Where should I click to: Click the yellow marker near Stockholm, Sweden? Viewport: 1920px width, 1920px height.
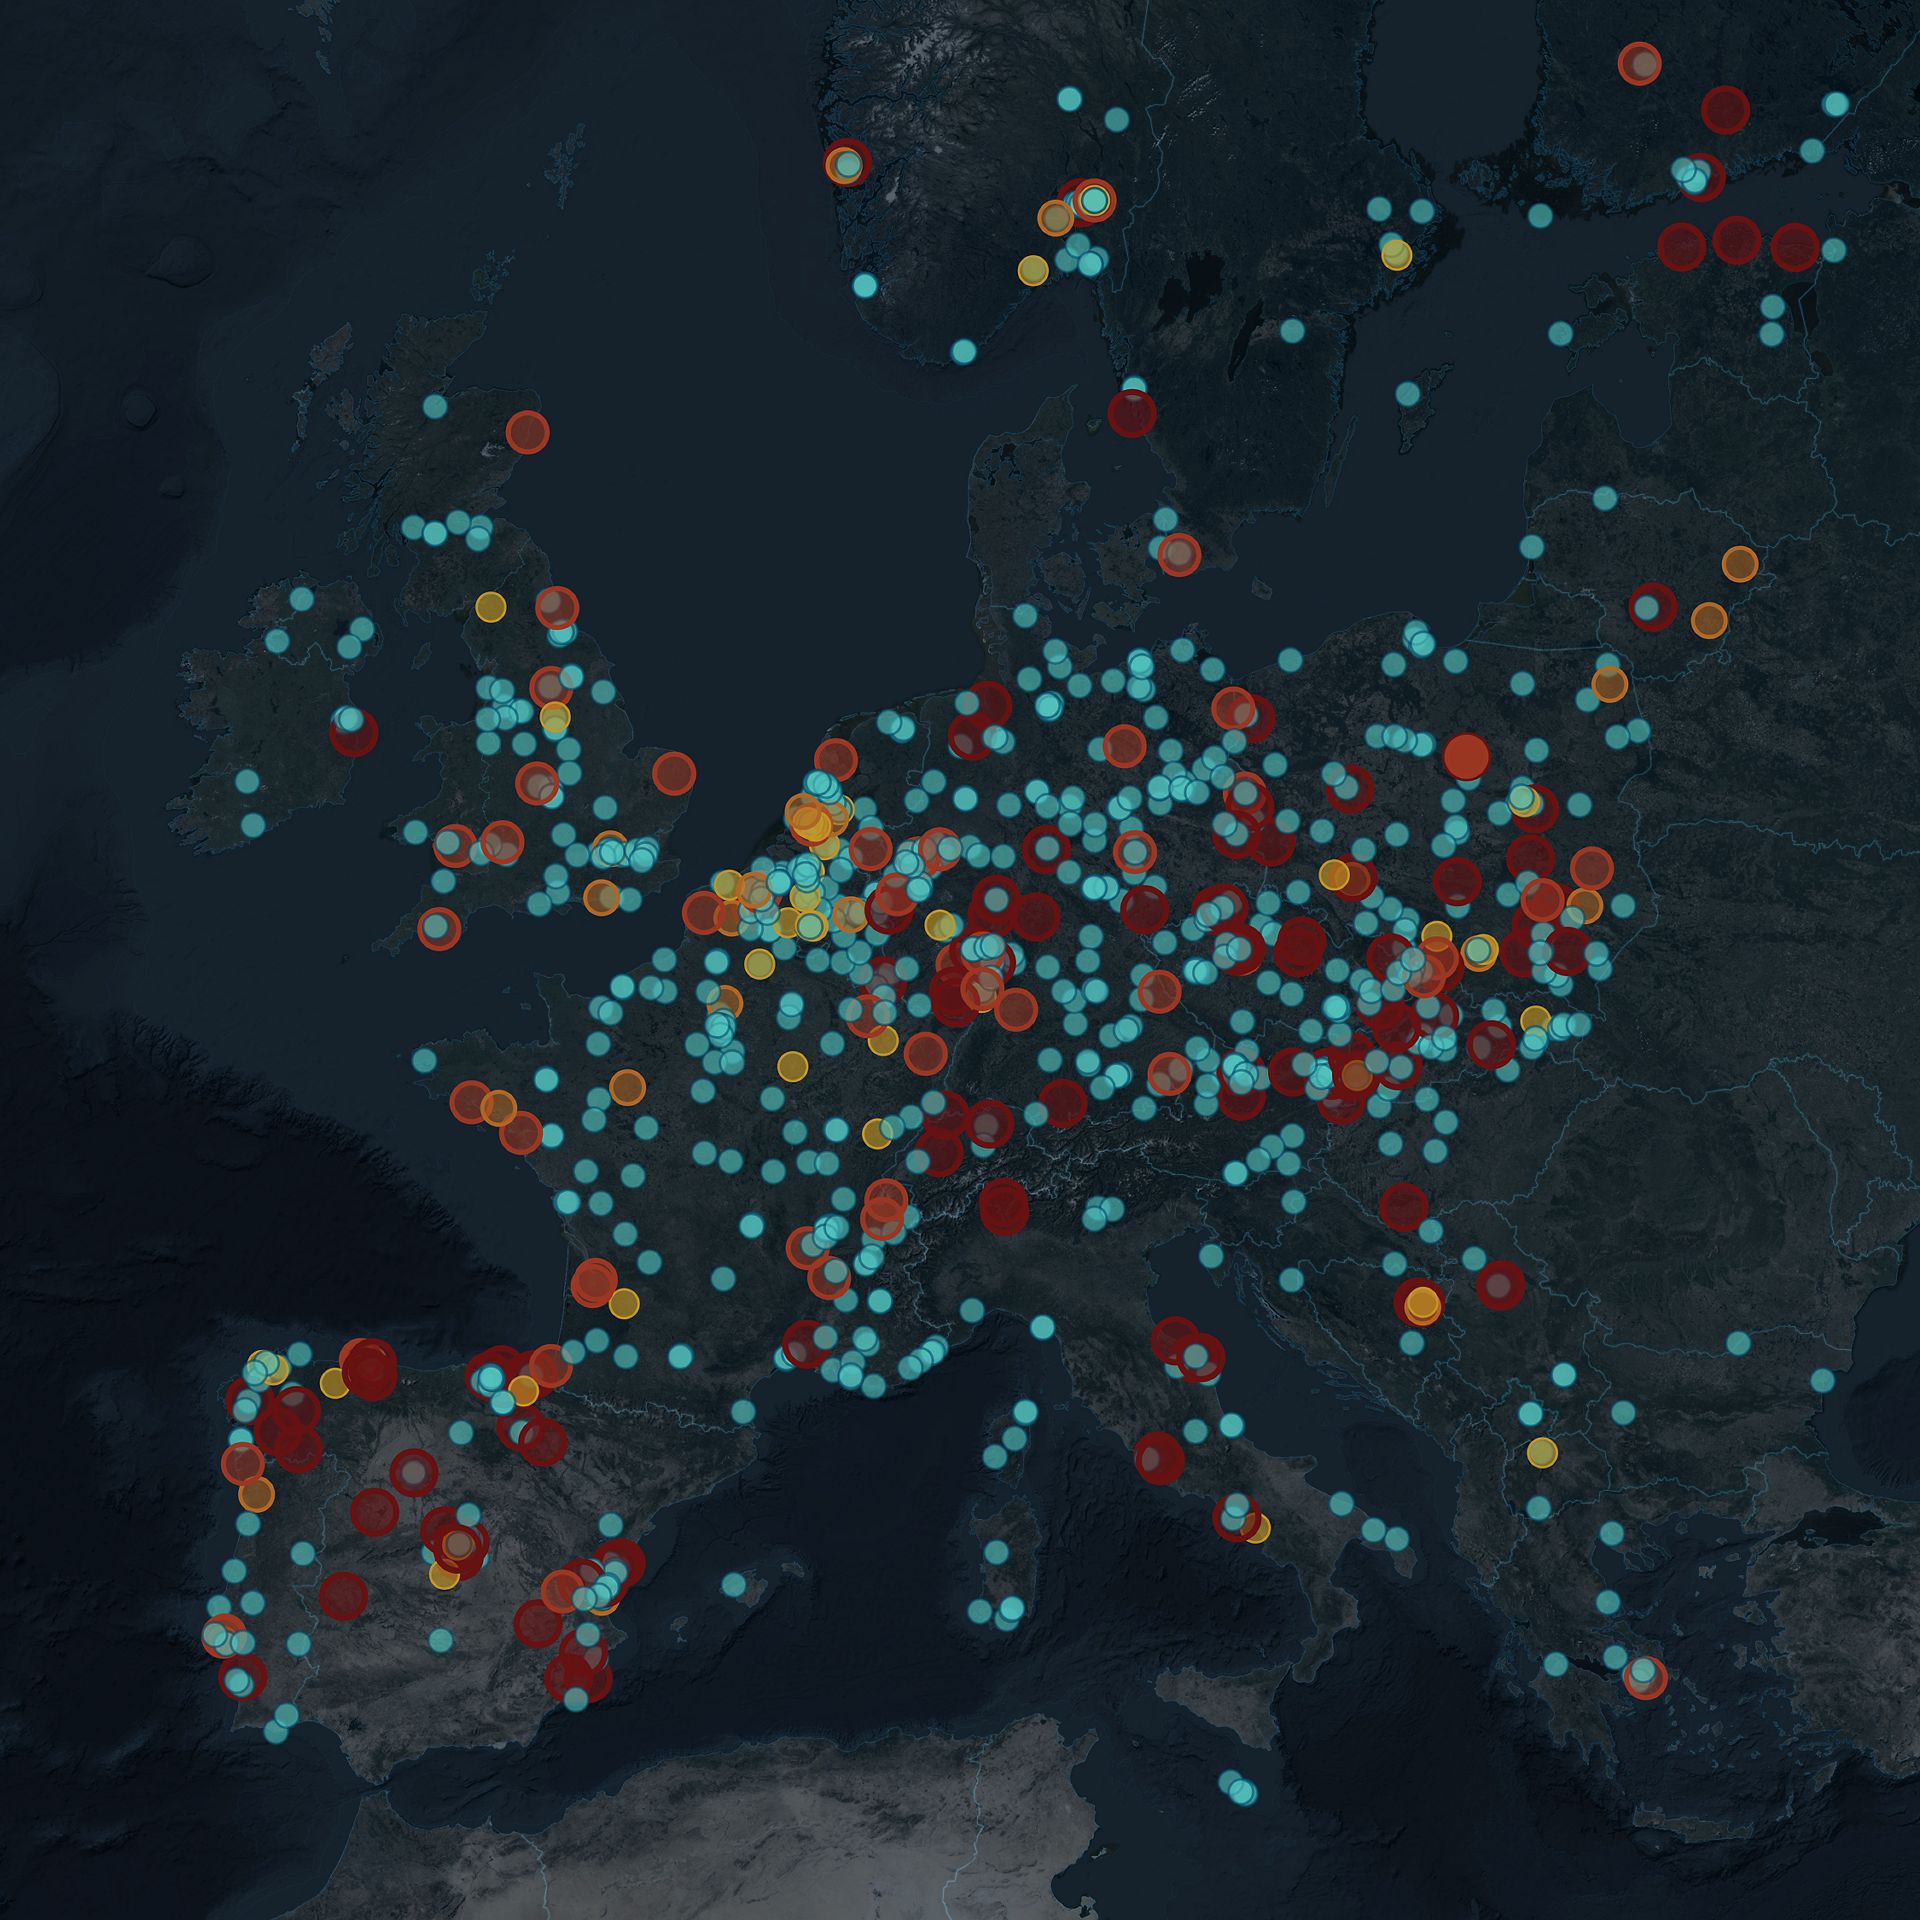(1396, 254)
